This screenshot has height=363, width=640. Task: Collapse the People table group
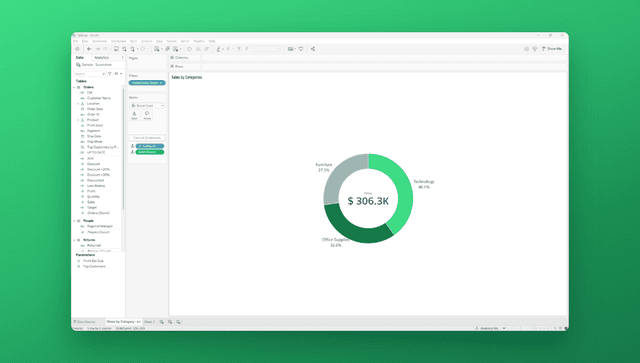pos(74,221)
